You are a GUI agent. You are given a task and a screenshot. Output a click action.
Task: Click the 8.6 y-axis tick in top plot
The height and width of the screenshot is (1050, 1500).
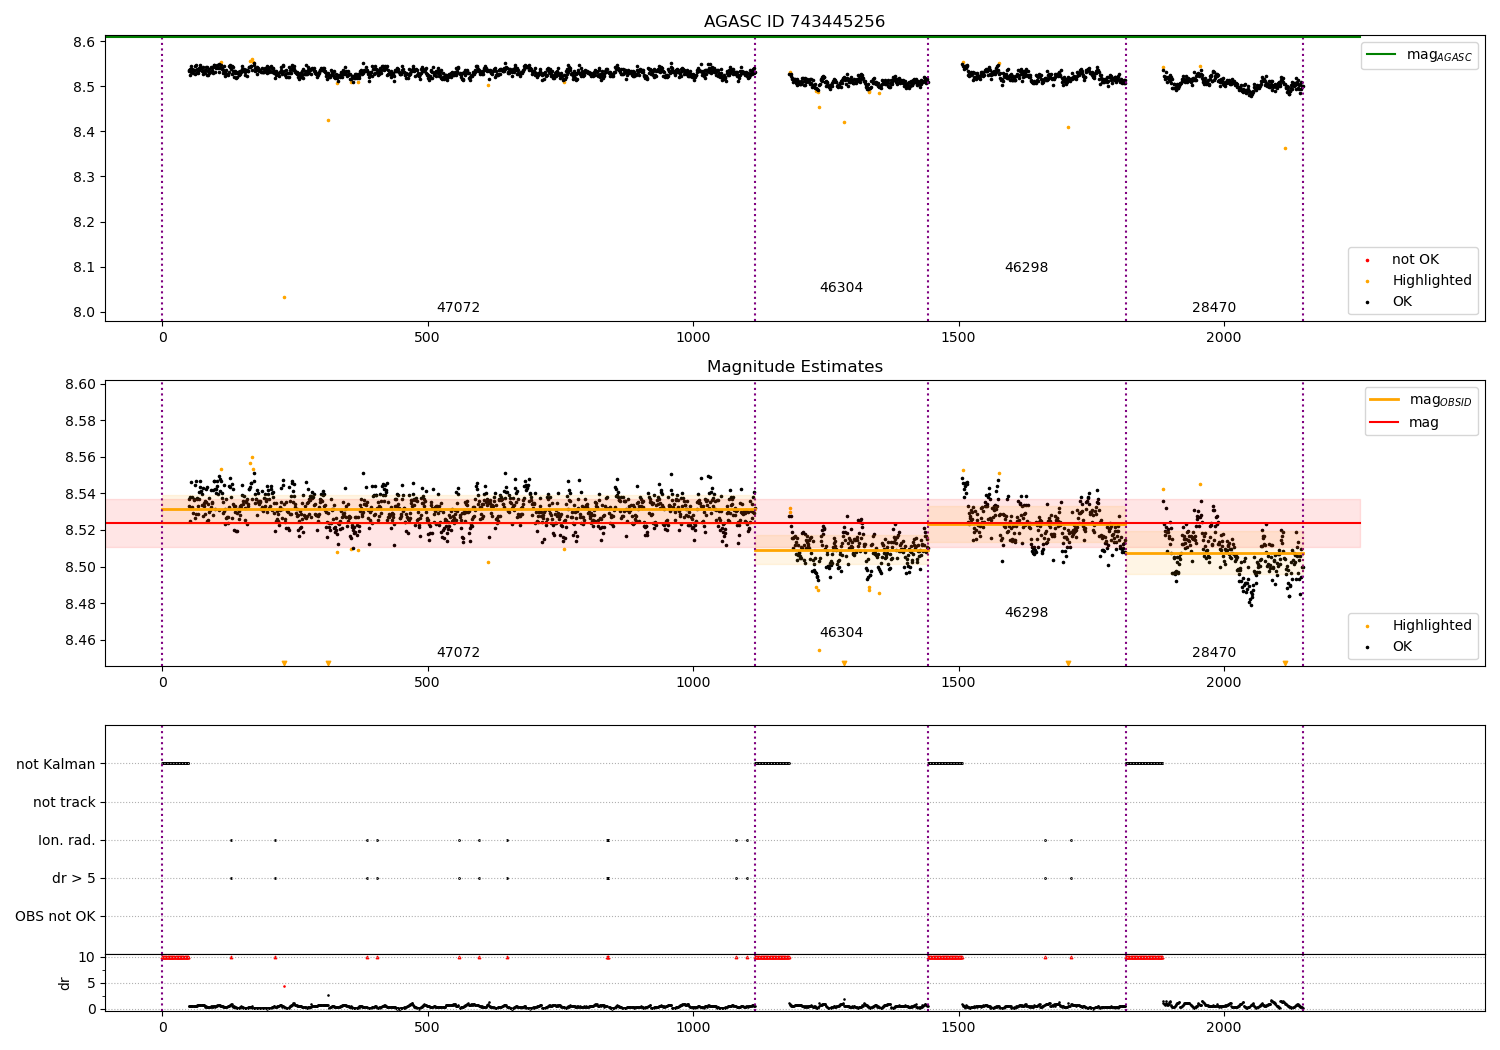pos(85,42)
